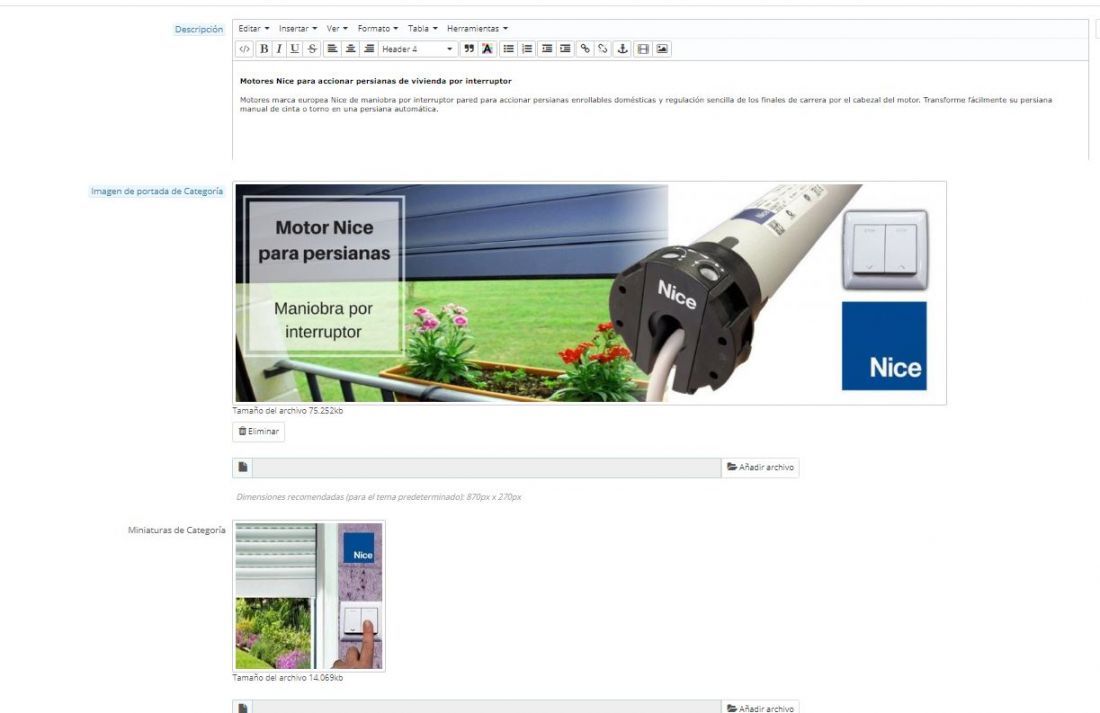Click the file icon beside thumbnail field
Viewport: 1100px width, 713px height.
(x=243, y=707)
